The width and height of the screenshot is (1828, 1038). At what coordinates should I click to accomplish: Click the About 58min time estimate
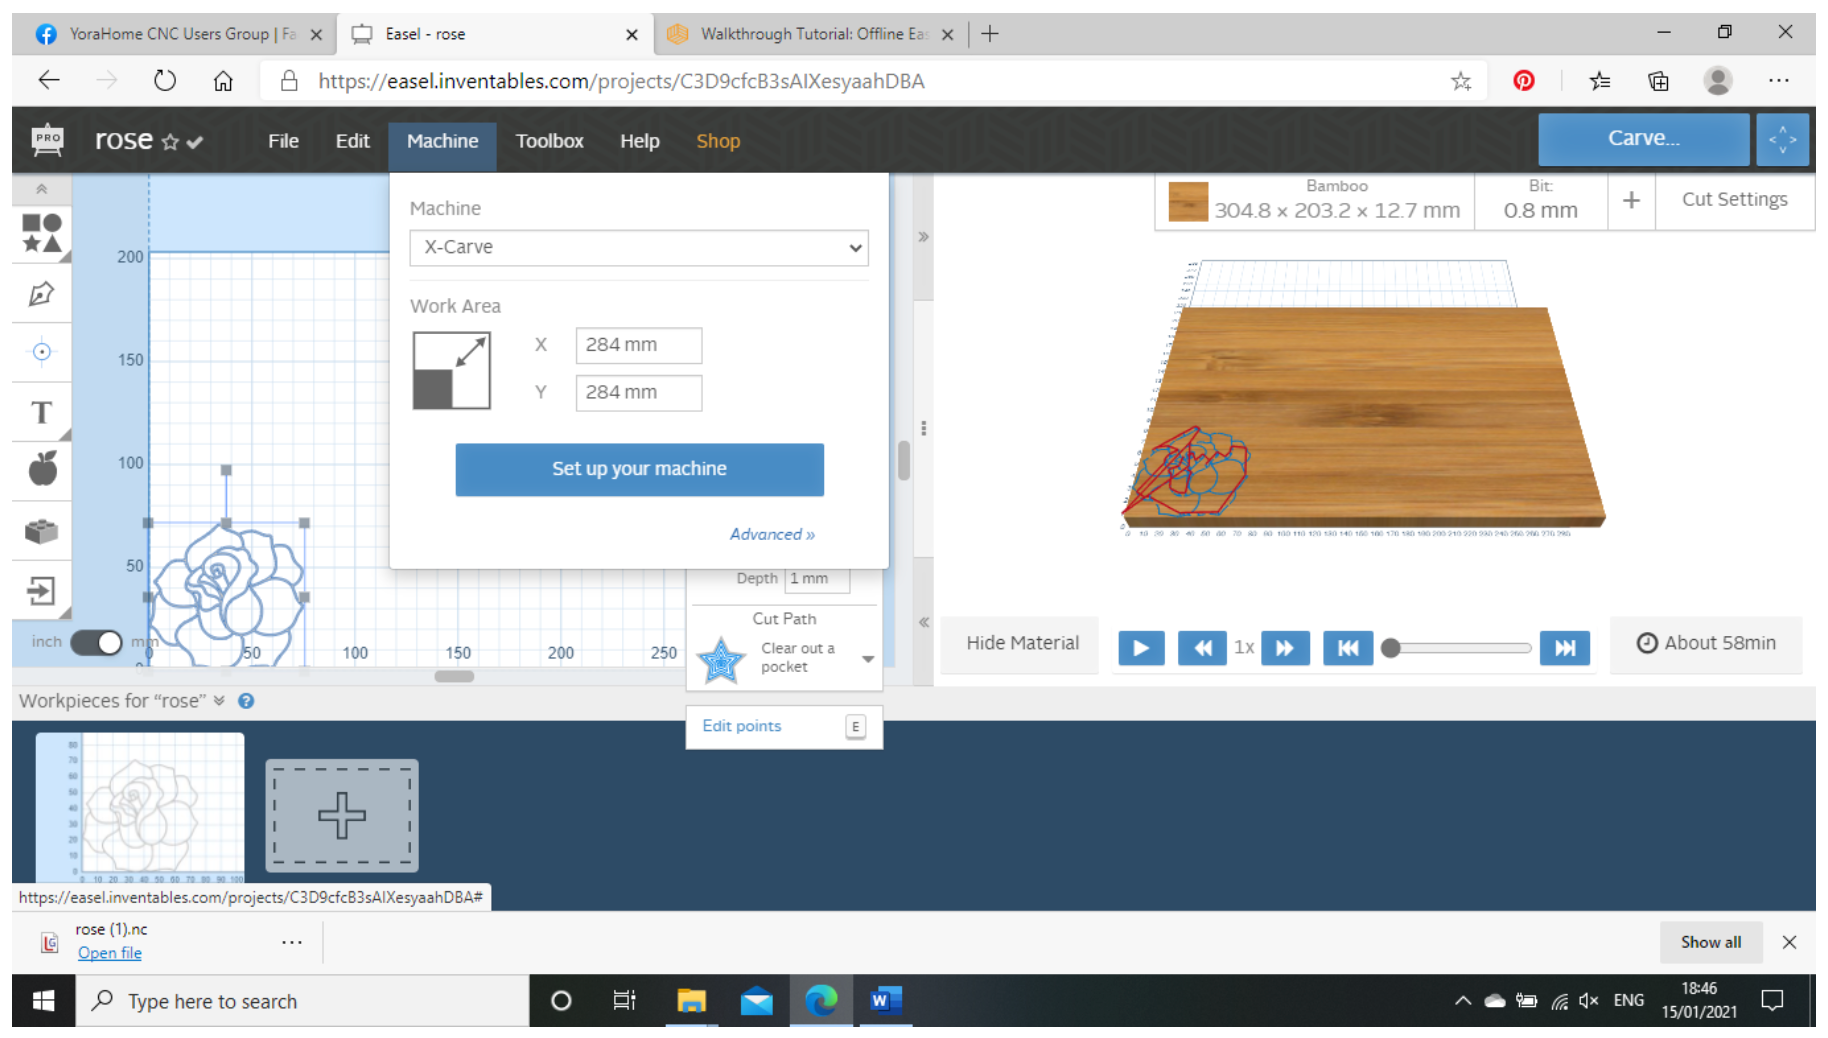[x=1706, y=643]
